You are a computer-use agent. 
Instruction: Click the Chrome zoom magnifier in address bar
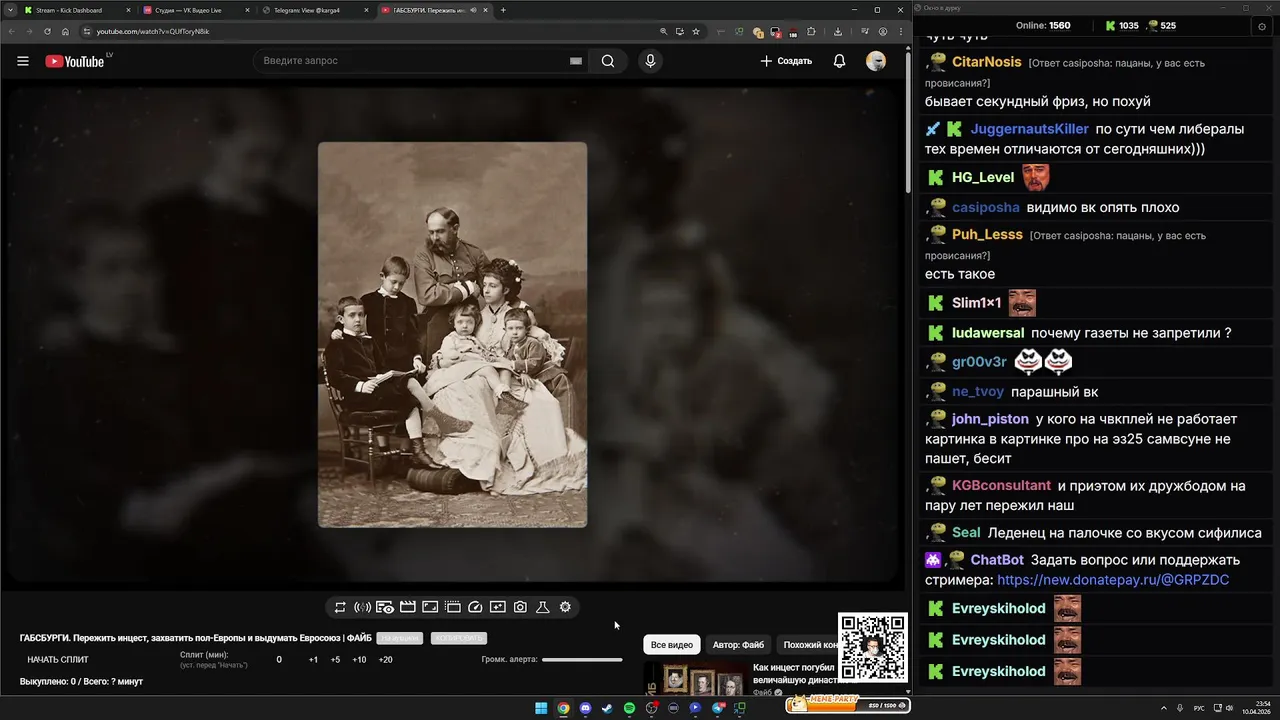pos(664,31)
